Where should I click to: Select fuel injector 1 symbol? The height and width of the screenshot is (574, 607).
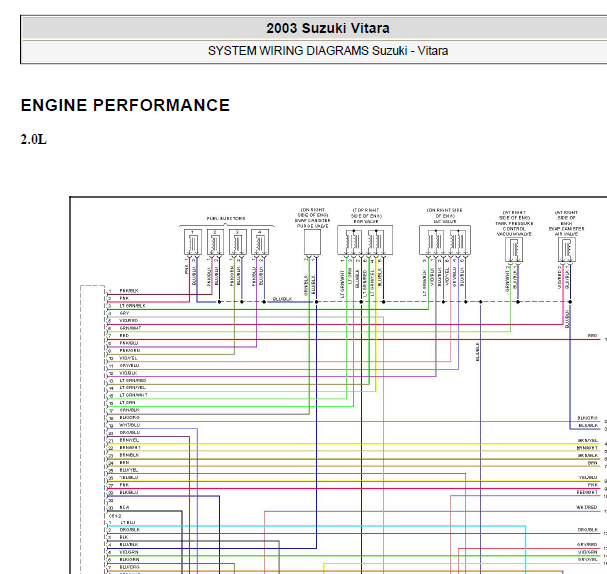pos(193,242)
